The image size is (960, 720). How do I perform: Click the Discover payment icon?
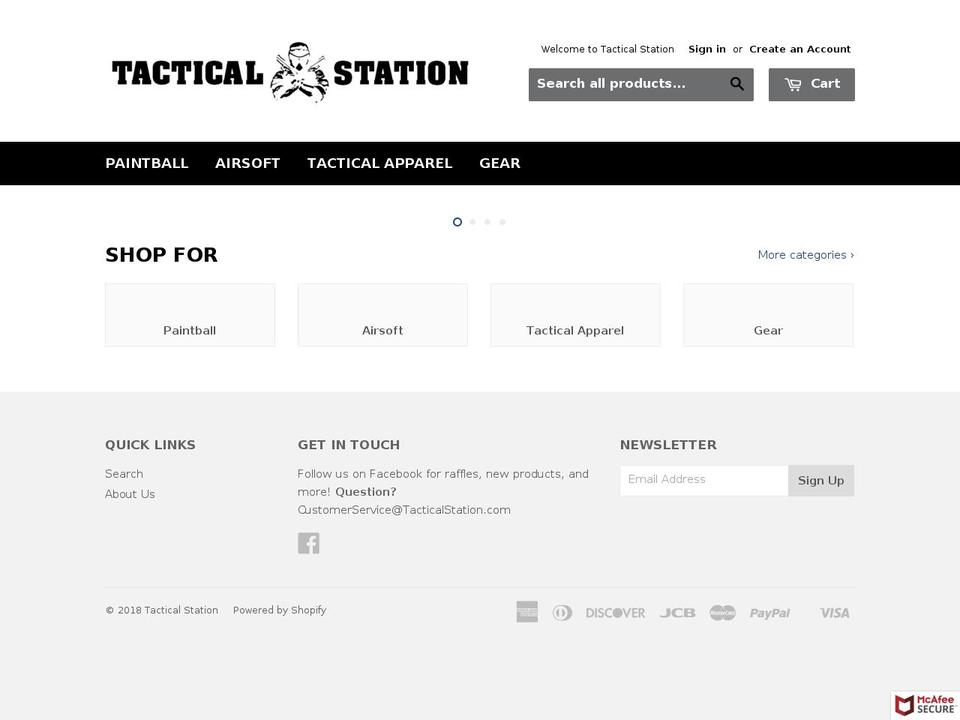615,613
